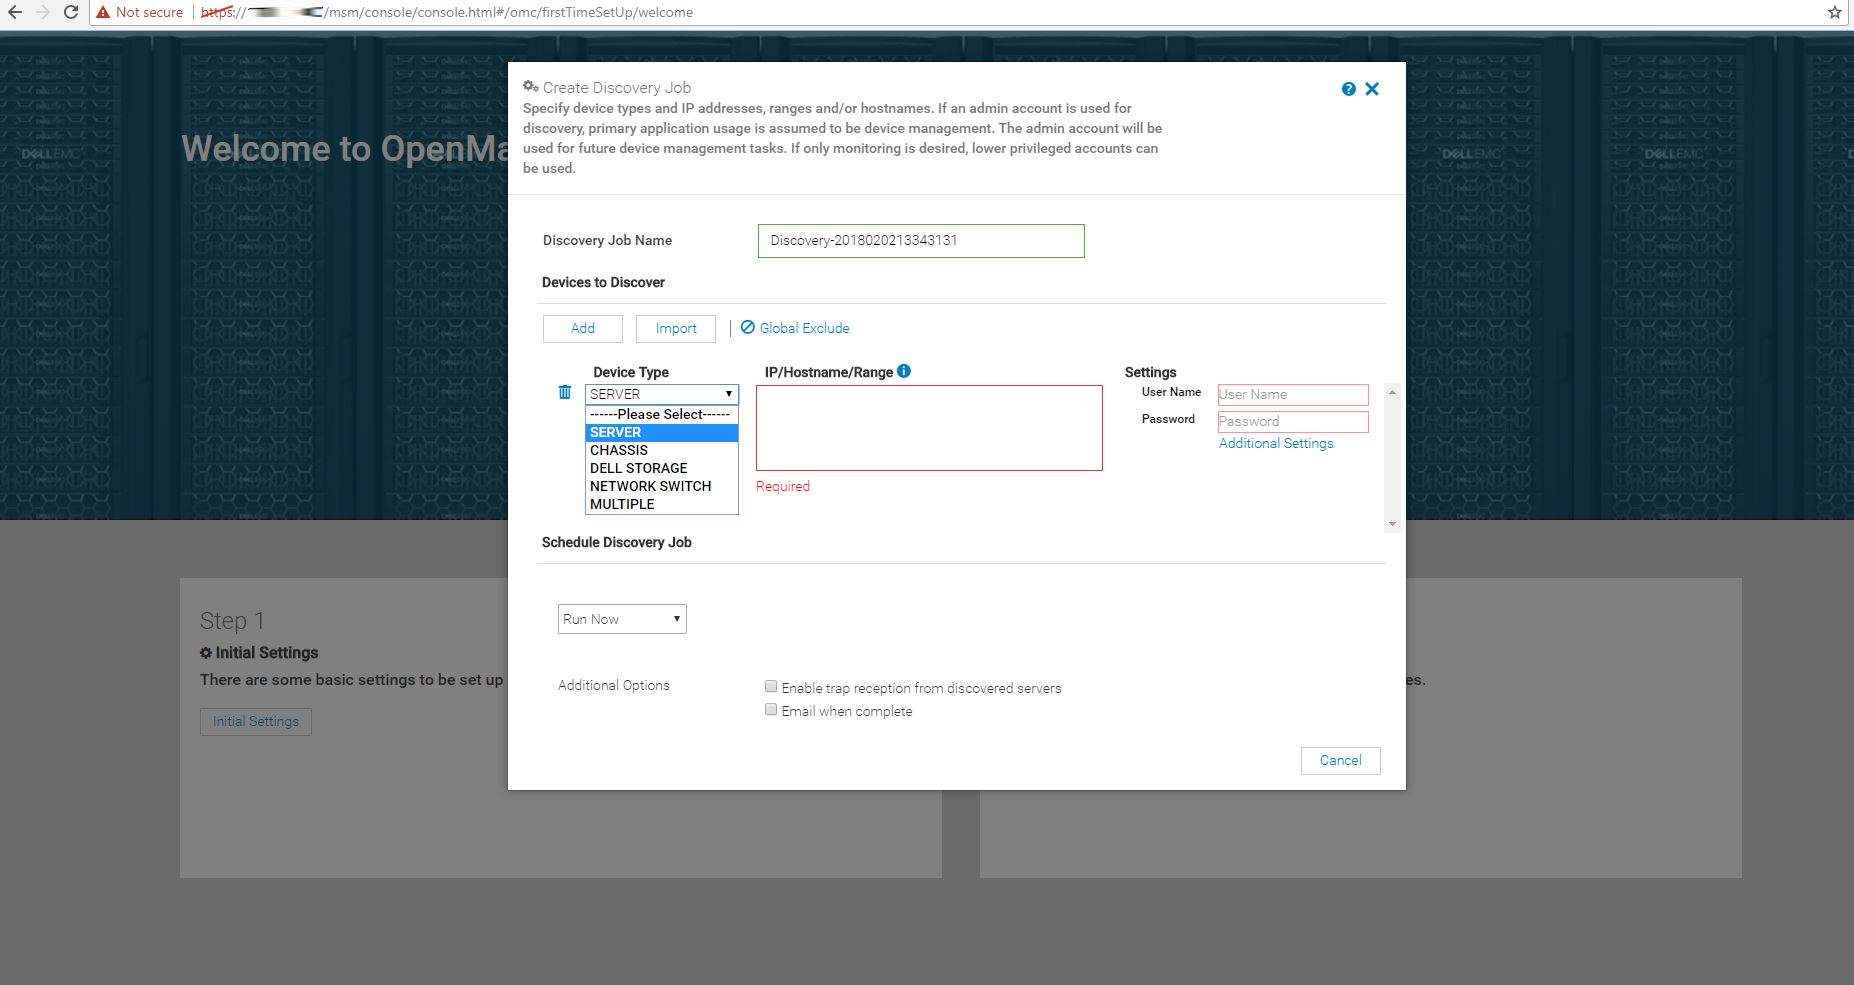Select CHASSIS from device type list
Screen dimensions: 1854x985
click(x=619, y=450)
